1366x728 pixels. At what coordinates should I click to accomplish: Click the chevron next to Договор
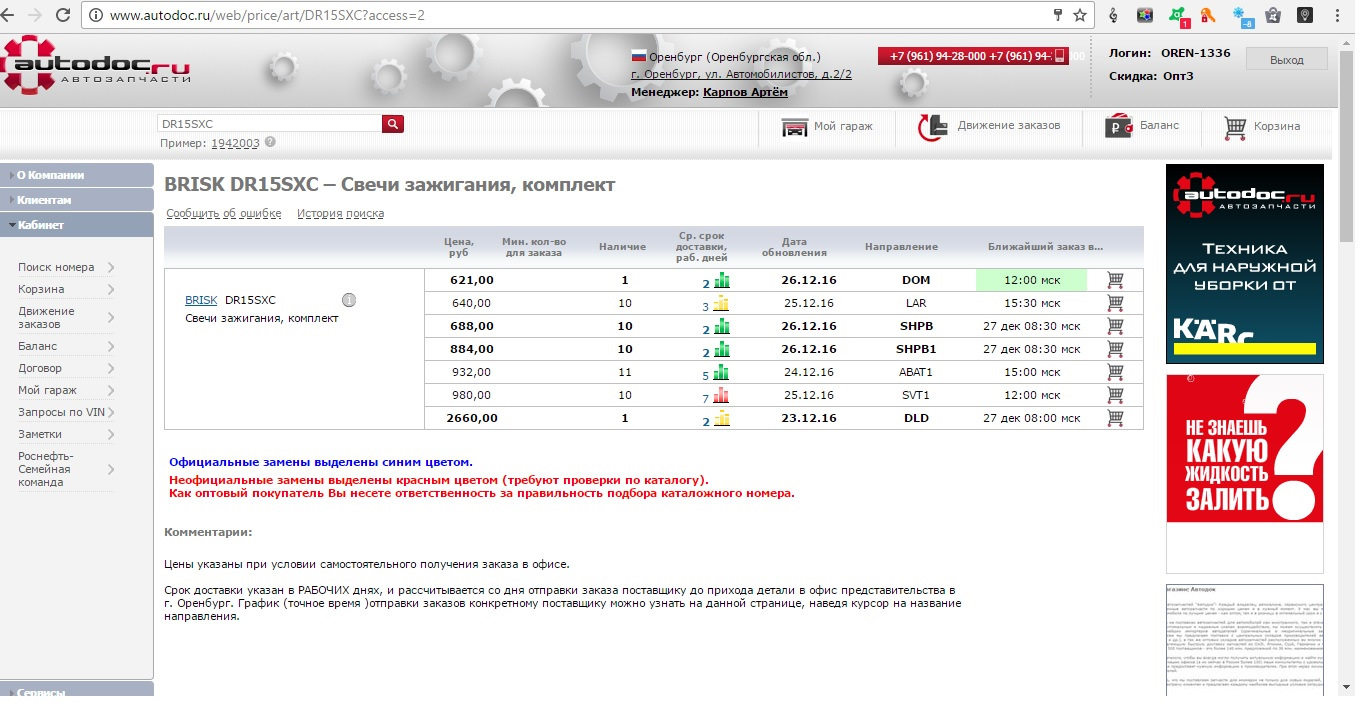click(x=110, y=368)
